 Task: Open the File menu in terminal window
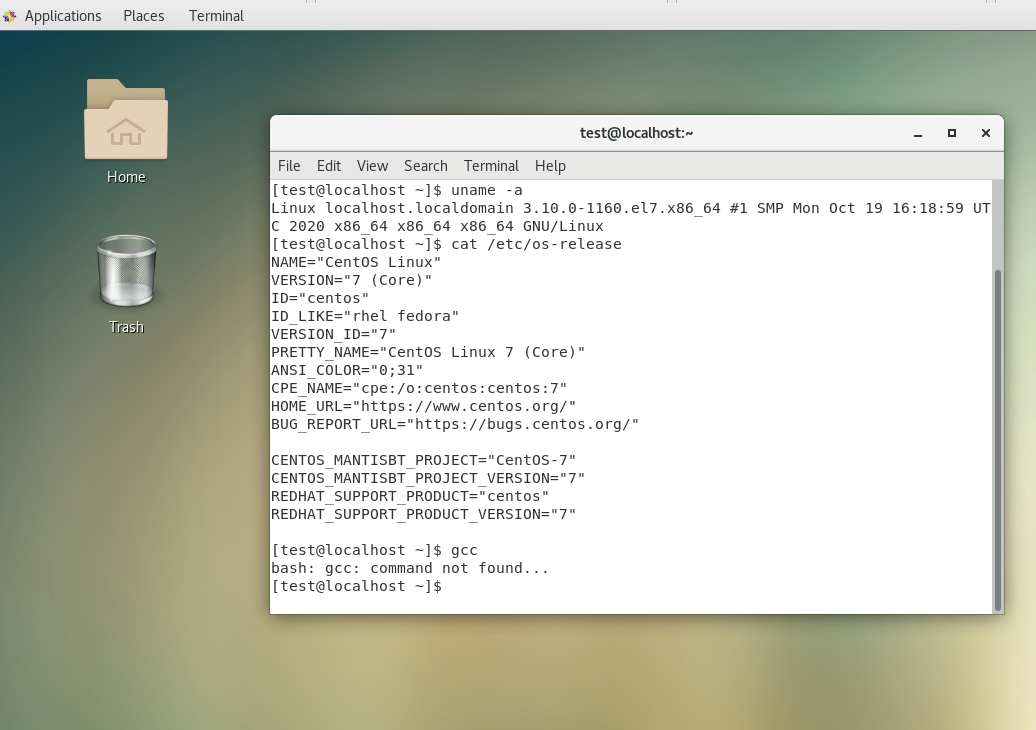tap(289, 166)
